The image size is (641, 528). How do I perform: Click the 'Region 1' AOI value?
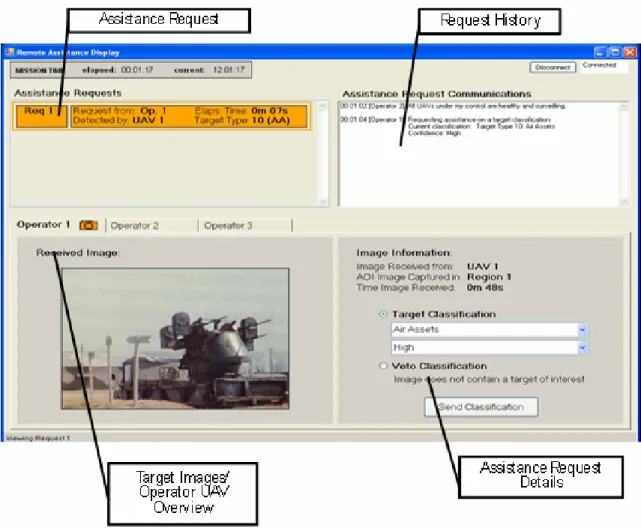click(x=489, y=277)
